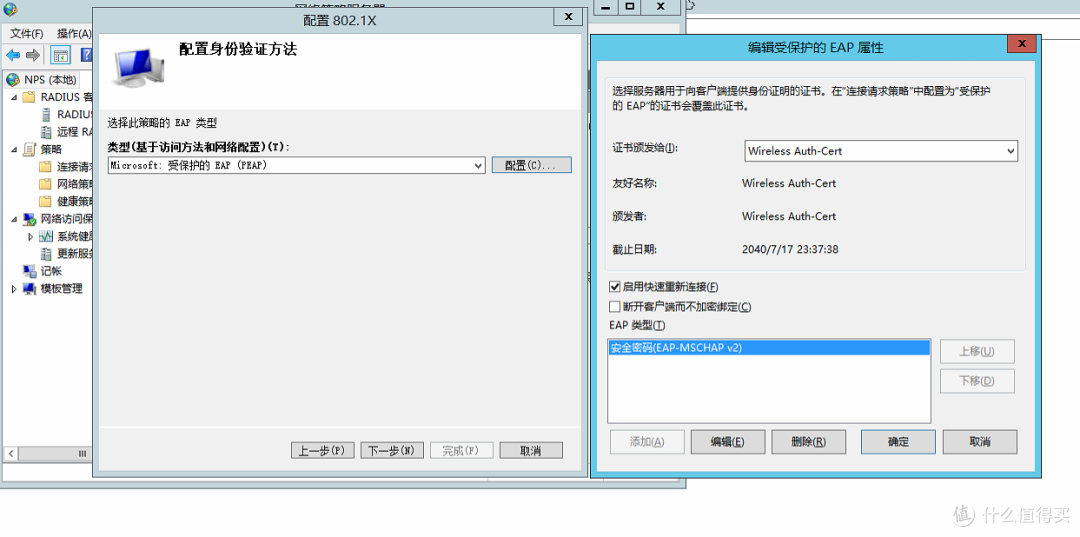Viewport: 1080px width, 537px height.
Task: Click the 下一步(N) button
Action: tap(392, 451)
